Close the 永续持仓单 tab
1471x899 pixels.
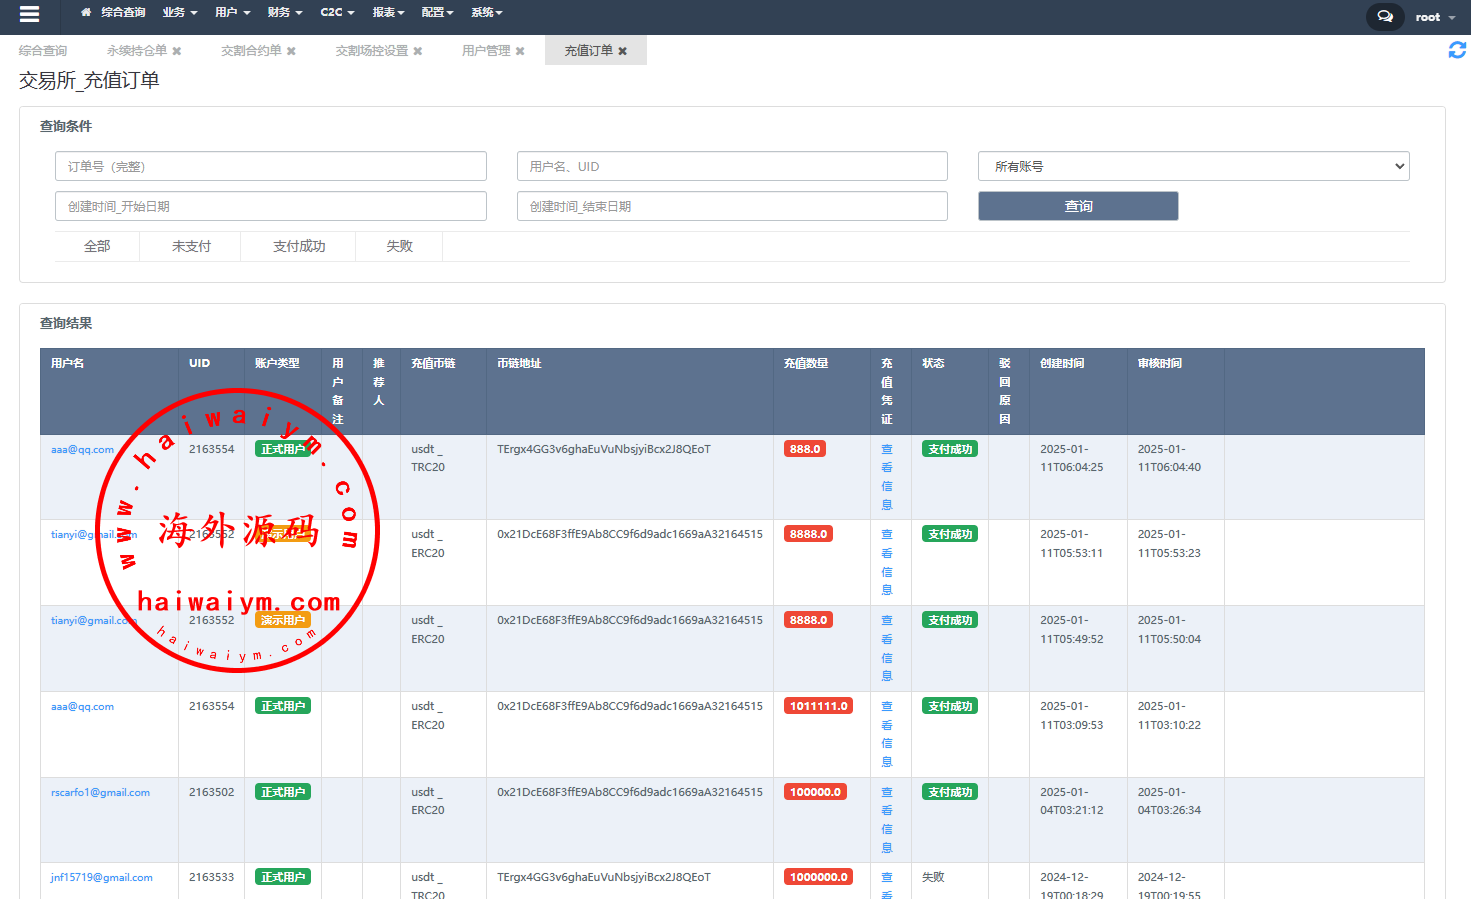tap(177, 51)
